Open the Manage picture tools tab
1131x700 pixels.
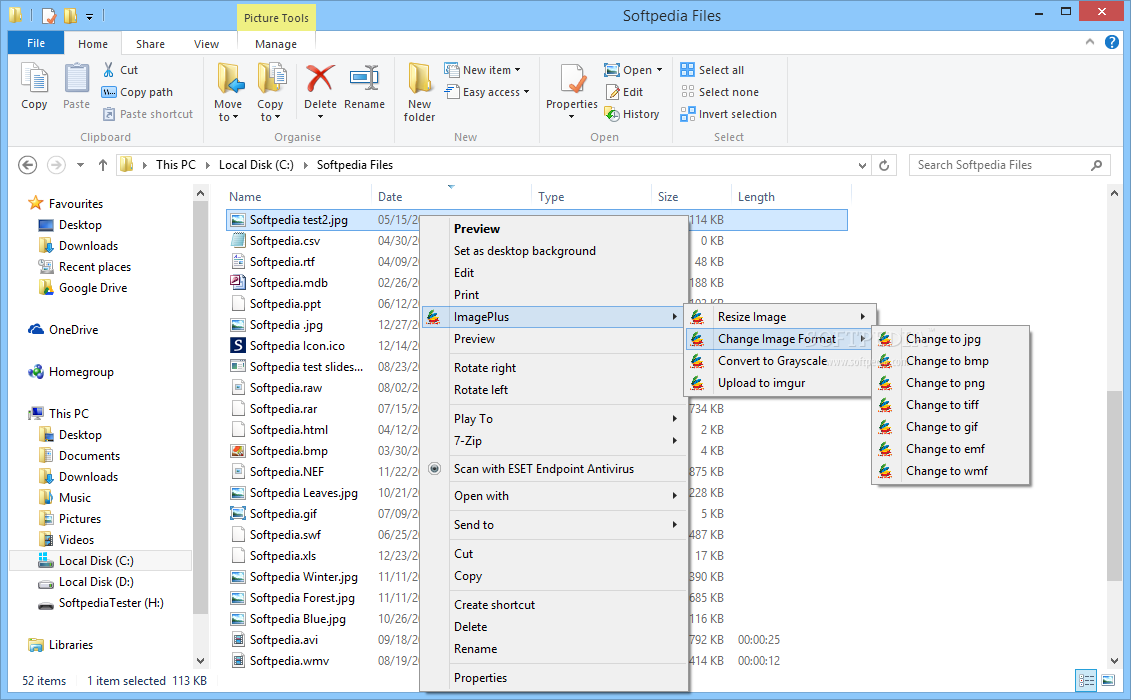tap(276, 44)
